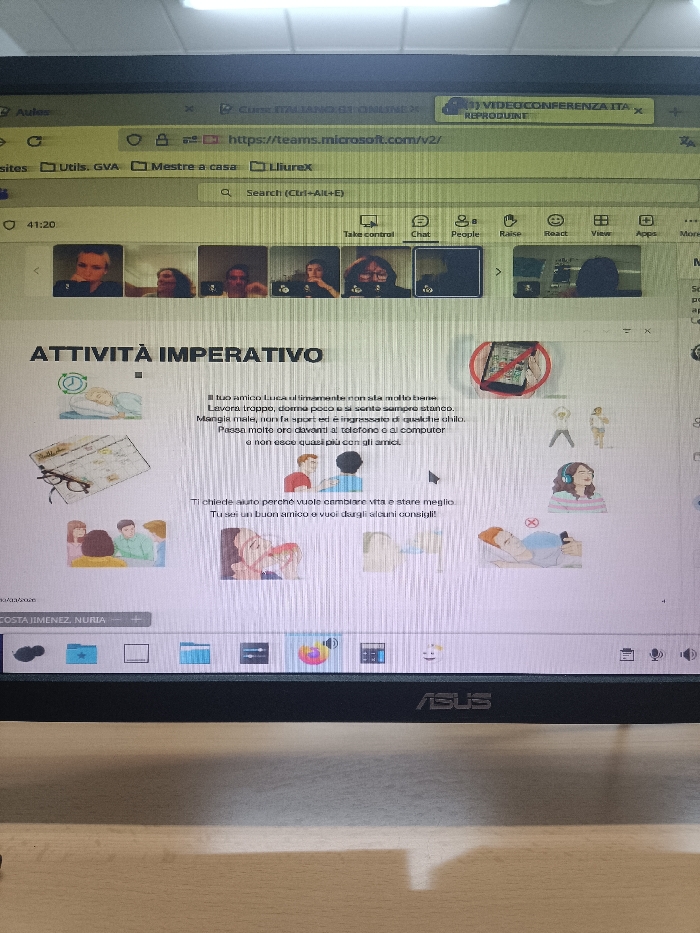Open the More options menu
This screenshot has width=700, height=933.
[x=690, y=227]
